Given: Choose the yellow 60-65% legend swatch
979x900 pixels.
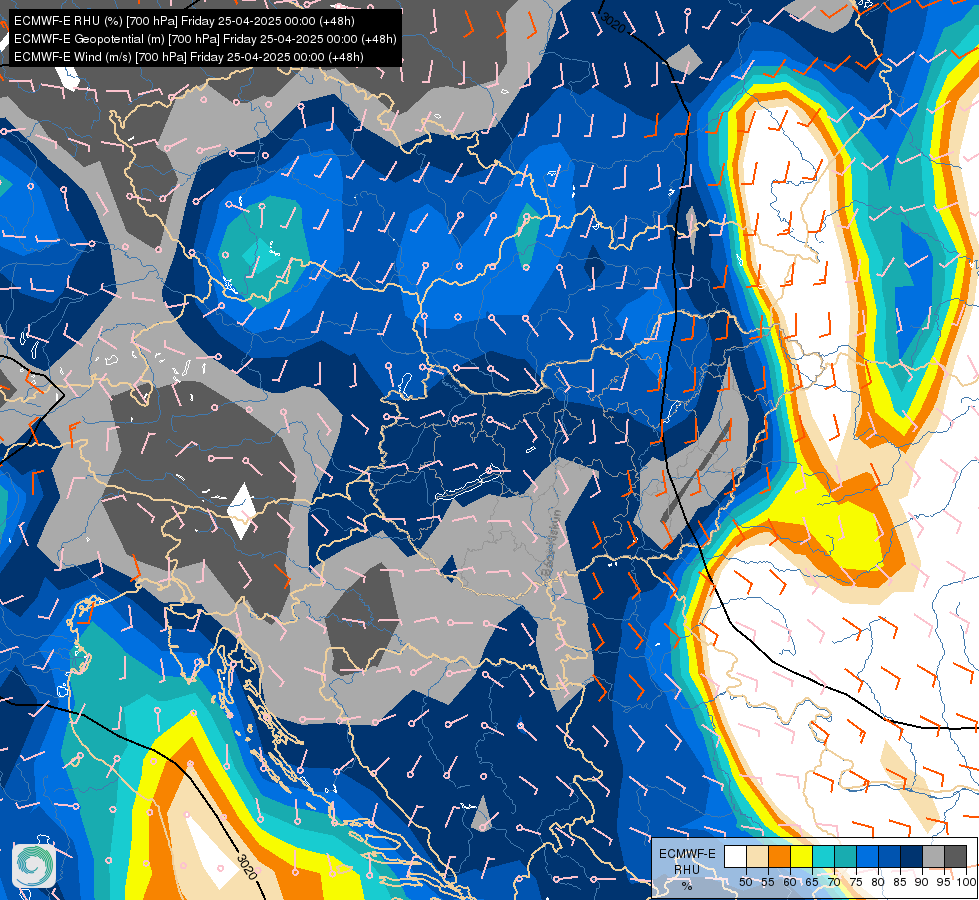Looking at the screenshot, I should 801,856.
